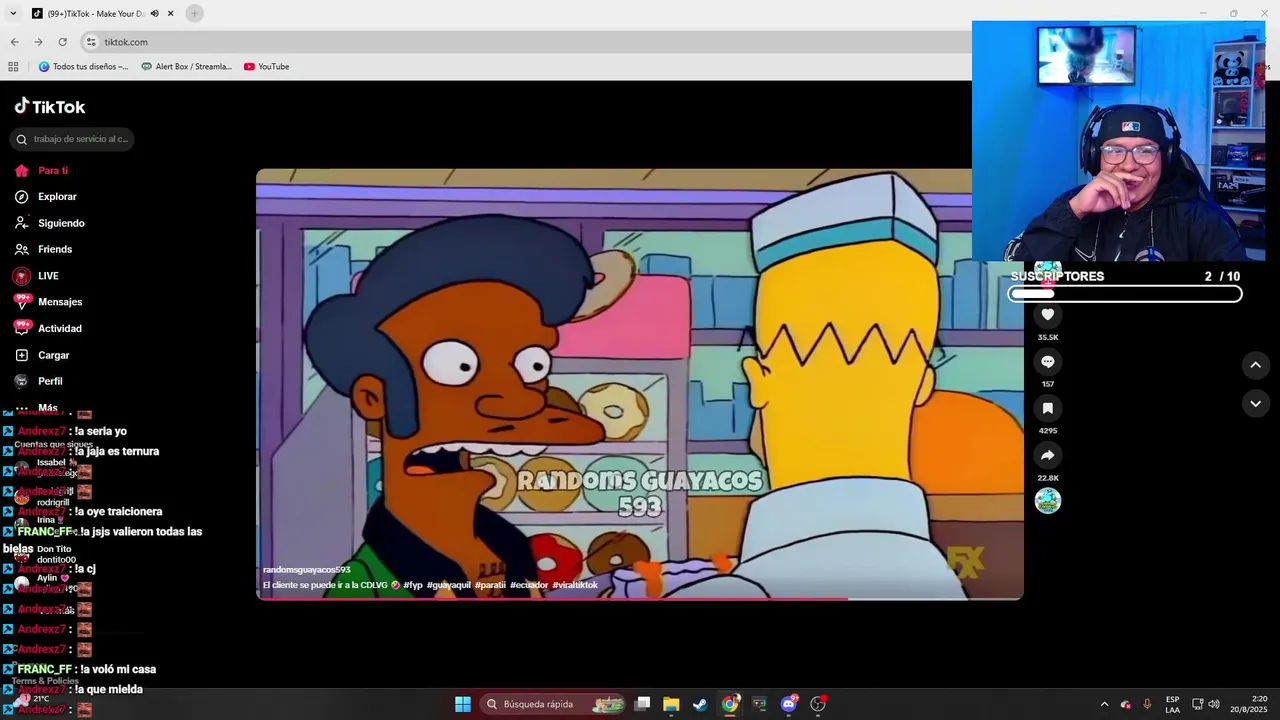Open ESP LAA language switcher
Image resolution: width=1280 pixels, height=720 pixels.
click(x=1172, y=704)
